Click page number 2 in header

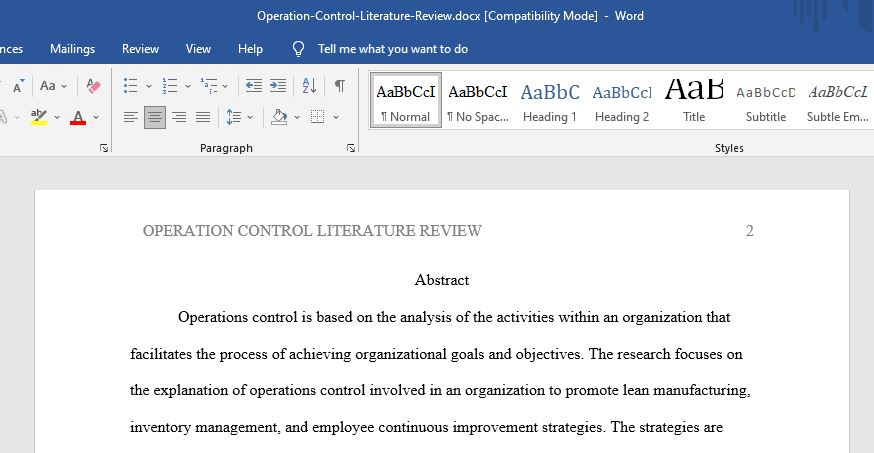click(750, 231)
